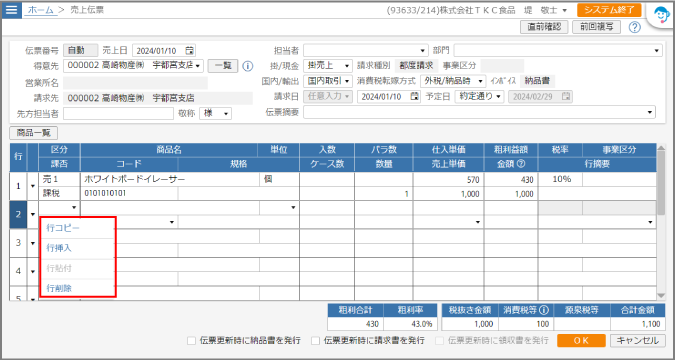Viewport: 675px width, 360px height.
Task: Click the 先方担当者 input field
Action: pyautogui.click(x=118, y=114)
